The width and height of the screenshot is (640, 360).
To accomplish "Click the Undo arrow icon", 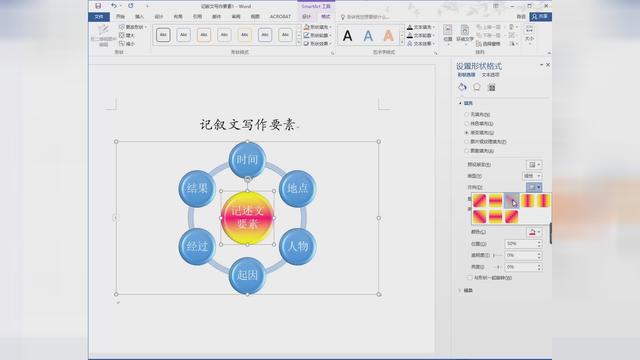I will click(x=113, y=6).
